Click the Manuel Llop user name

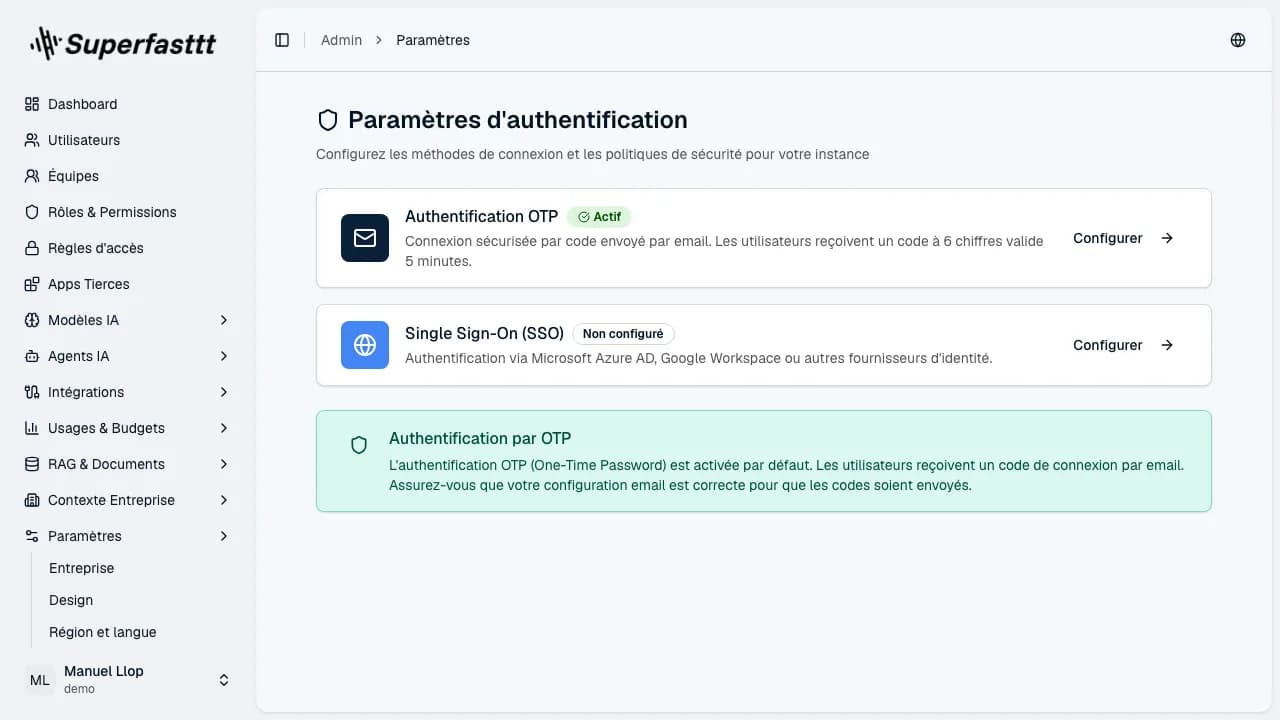tap(104, 671)
